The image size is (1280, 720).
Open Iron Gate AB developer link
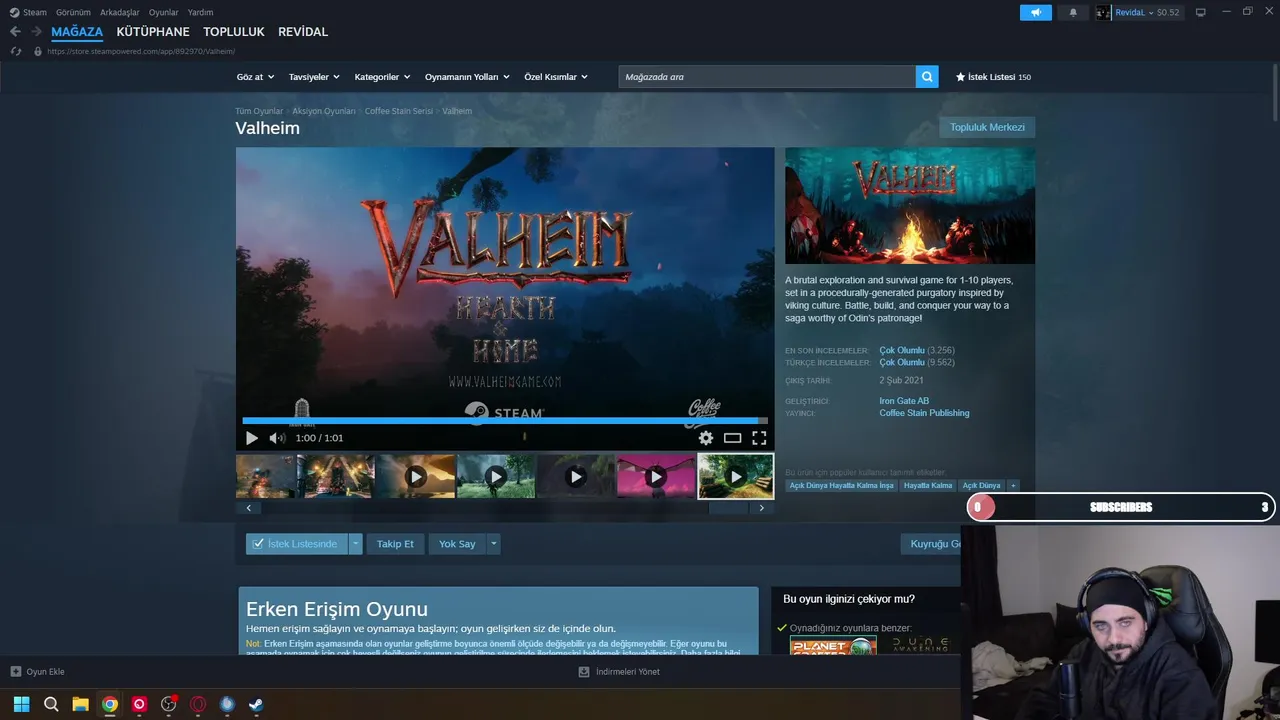[904, 401]
